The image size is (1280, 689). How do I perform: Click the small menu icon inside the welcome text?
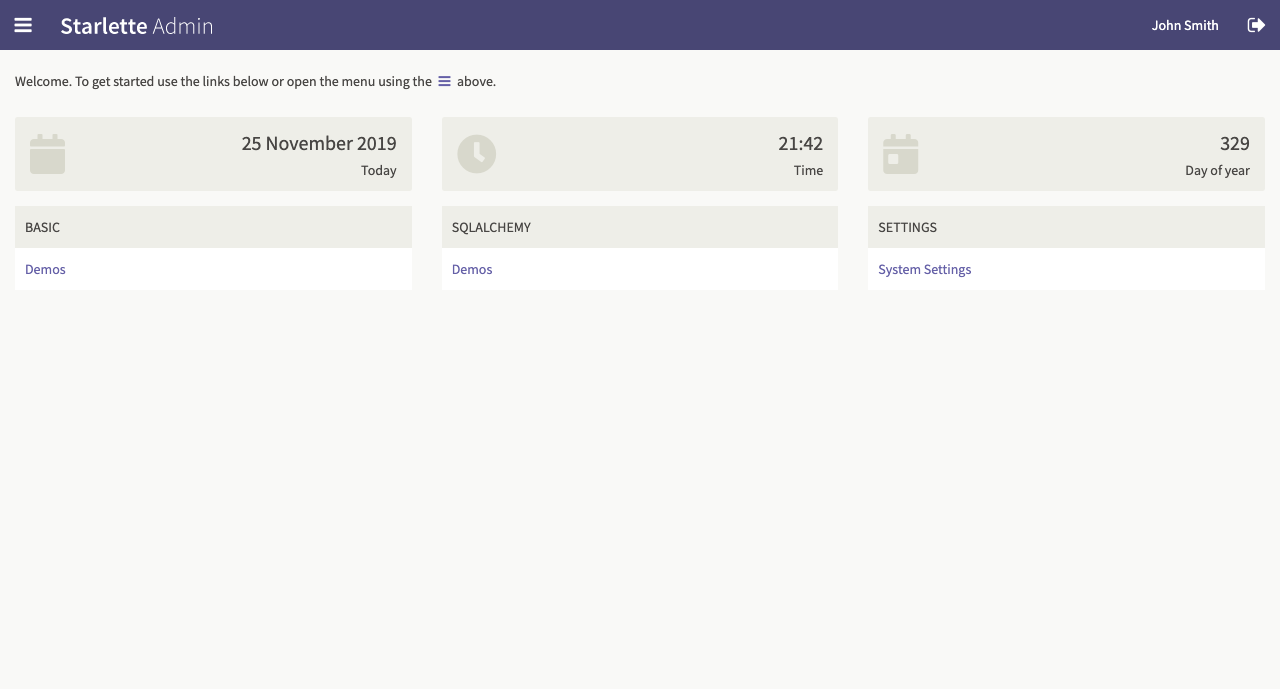coord(444,81)
